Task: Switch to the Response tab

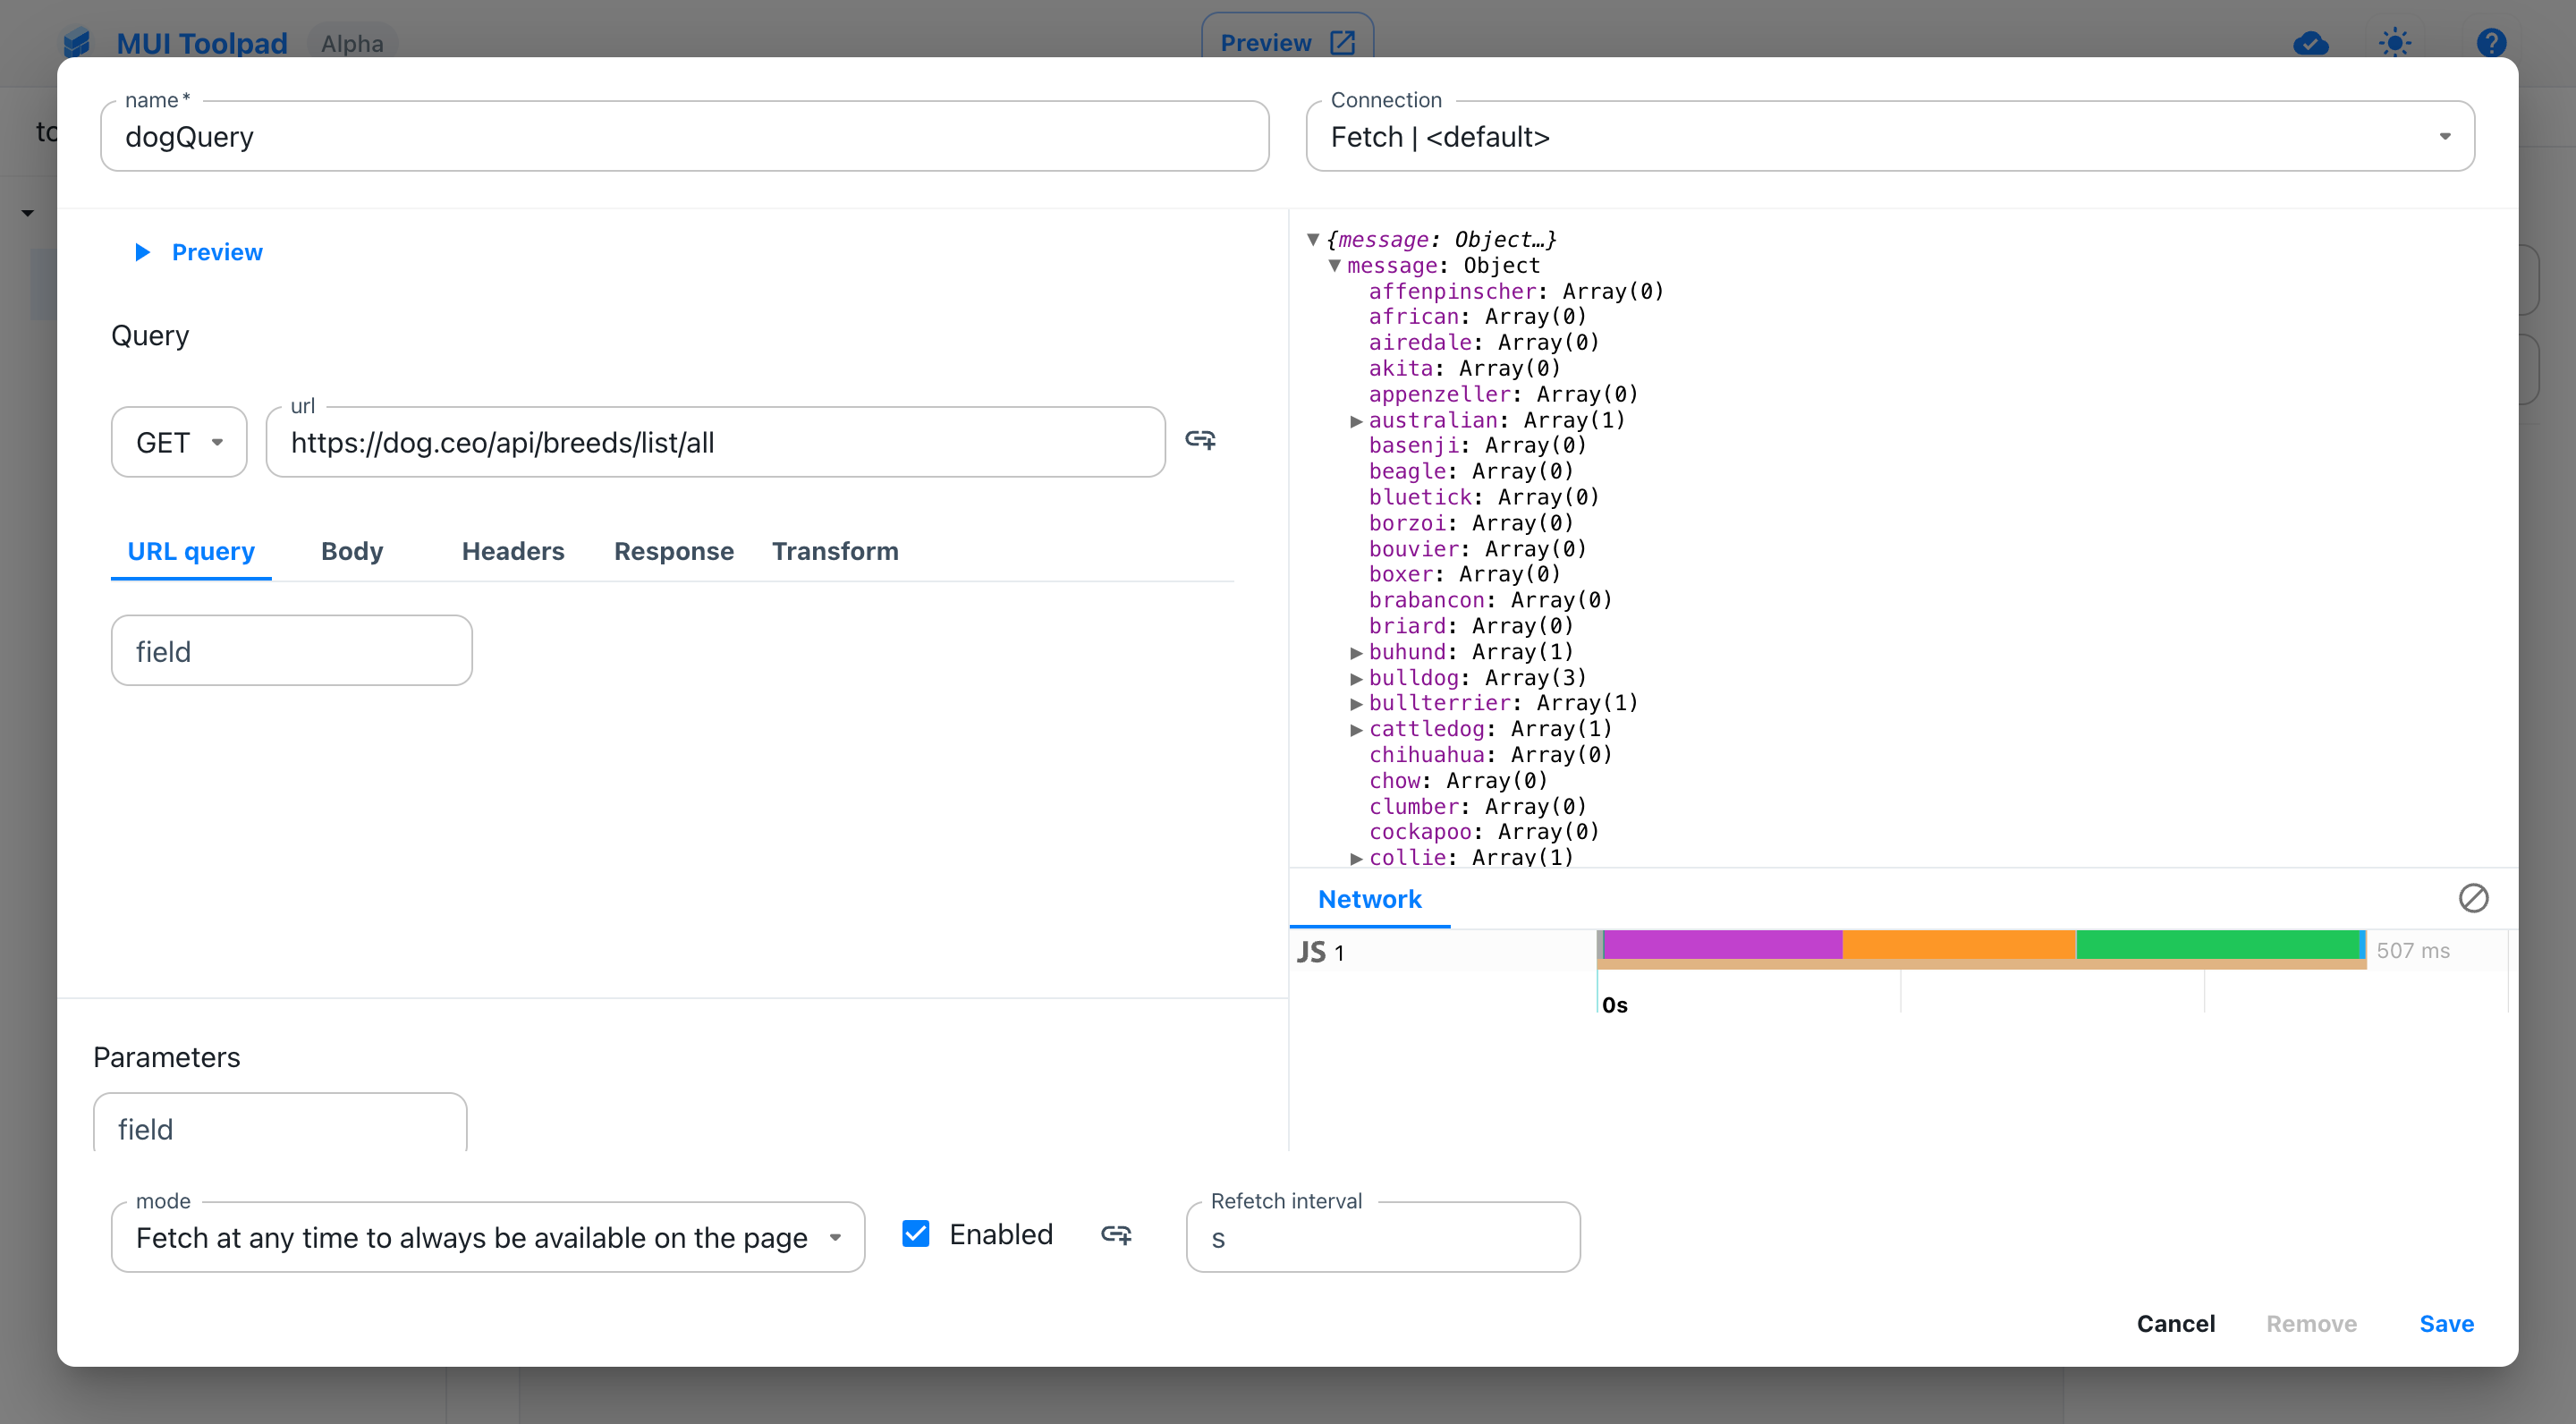Action: coord(674,551)
